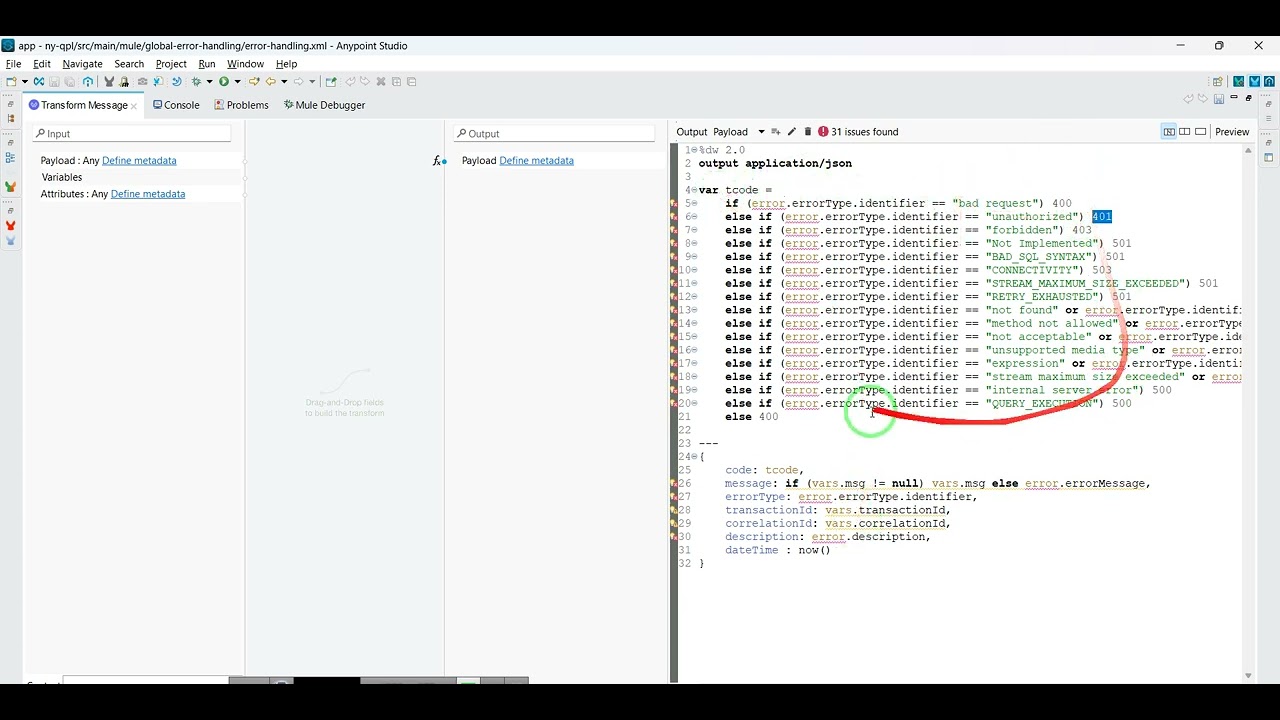Open the Debug configurations dropdown arrow
1280x720 pixels.
click(x=209, y=82)
